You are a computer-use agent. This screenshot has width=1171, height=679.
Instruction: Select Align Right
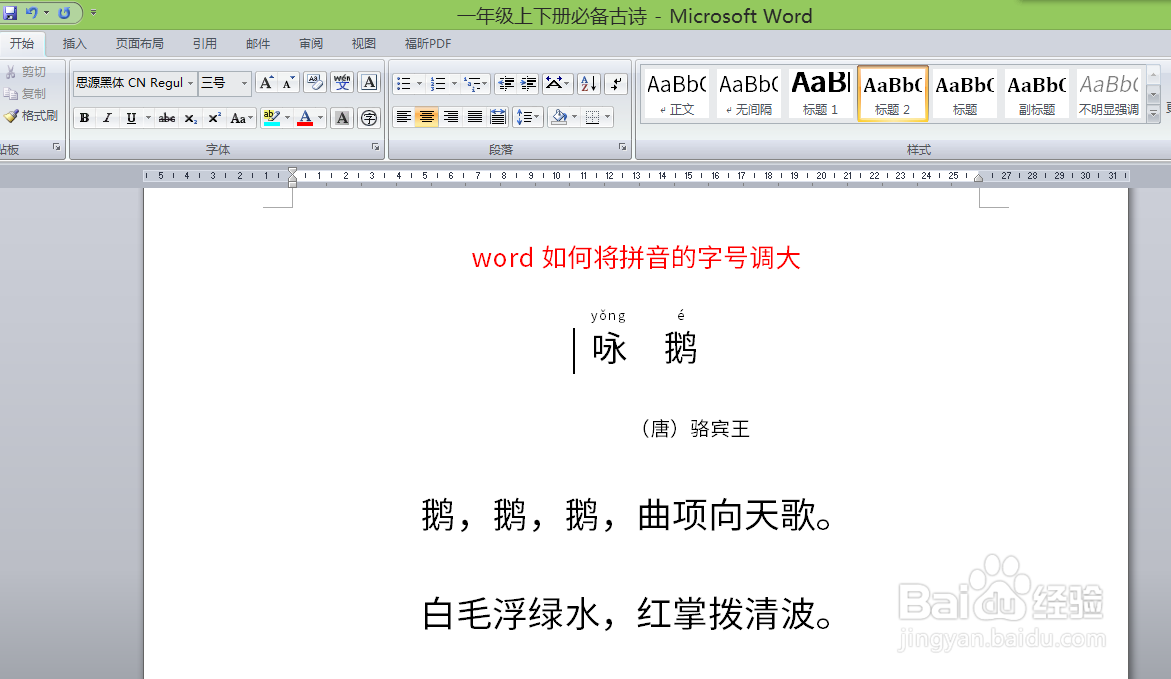point(450,117)
